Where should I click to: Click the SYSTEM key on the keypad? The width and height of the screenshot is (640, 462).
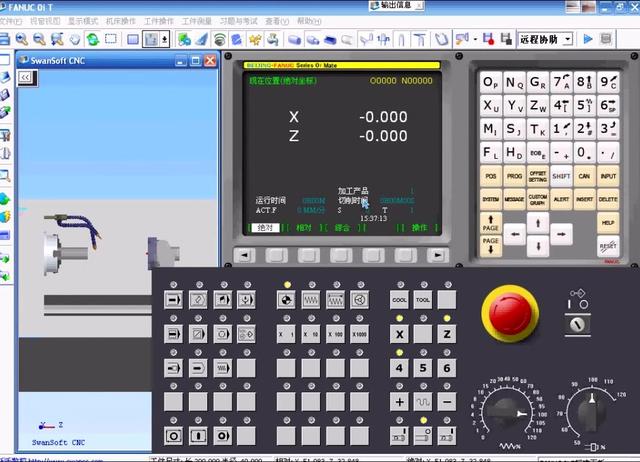(x=491, y=199)
